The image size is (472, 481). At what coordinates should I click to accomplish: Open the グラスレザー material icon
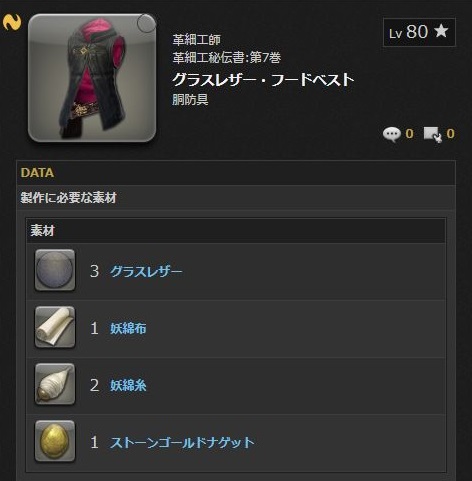pyautogui.click(x=55, y=270)
